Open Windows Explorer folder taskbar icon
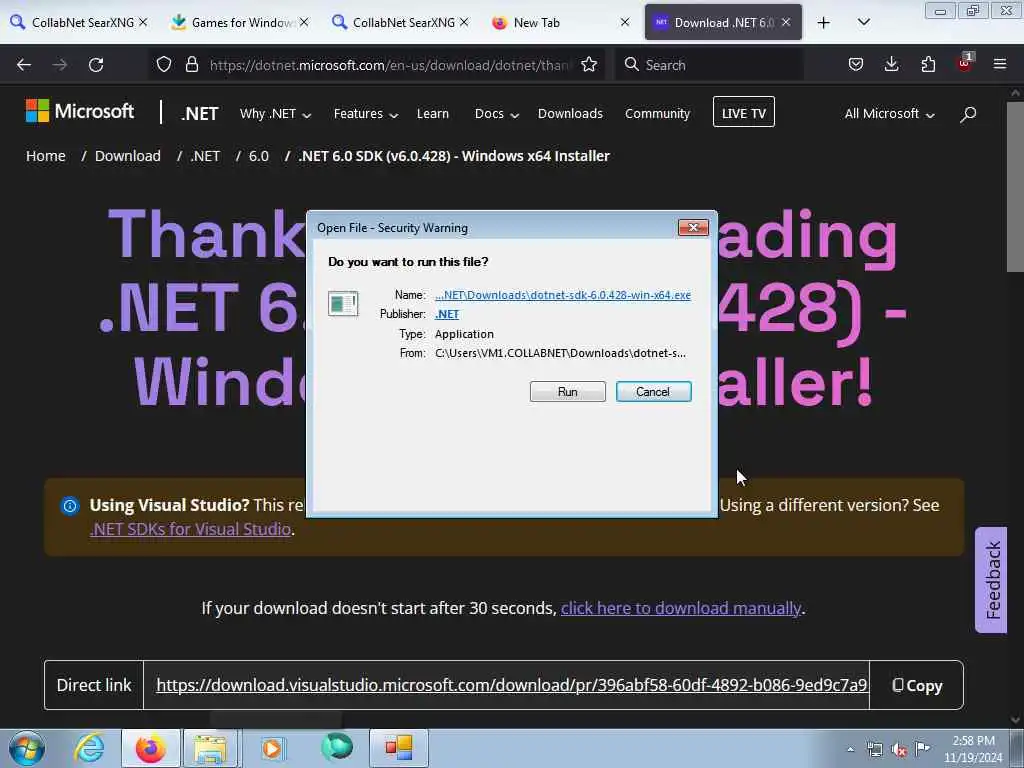Screen dimensions: 1024x768 (210, 748)
